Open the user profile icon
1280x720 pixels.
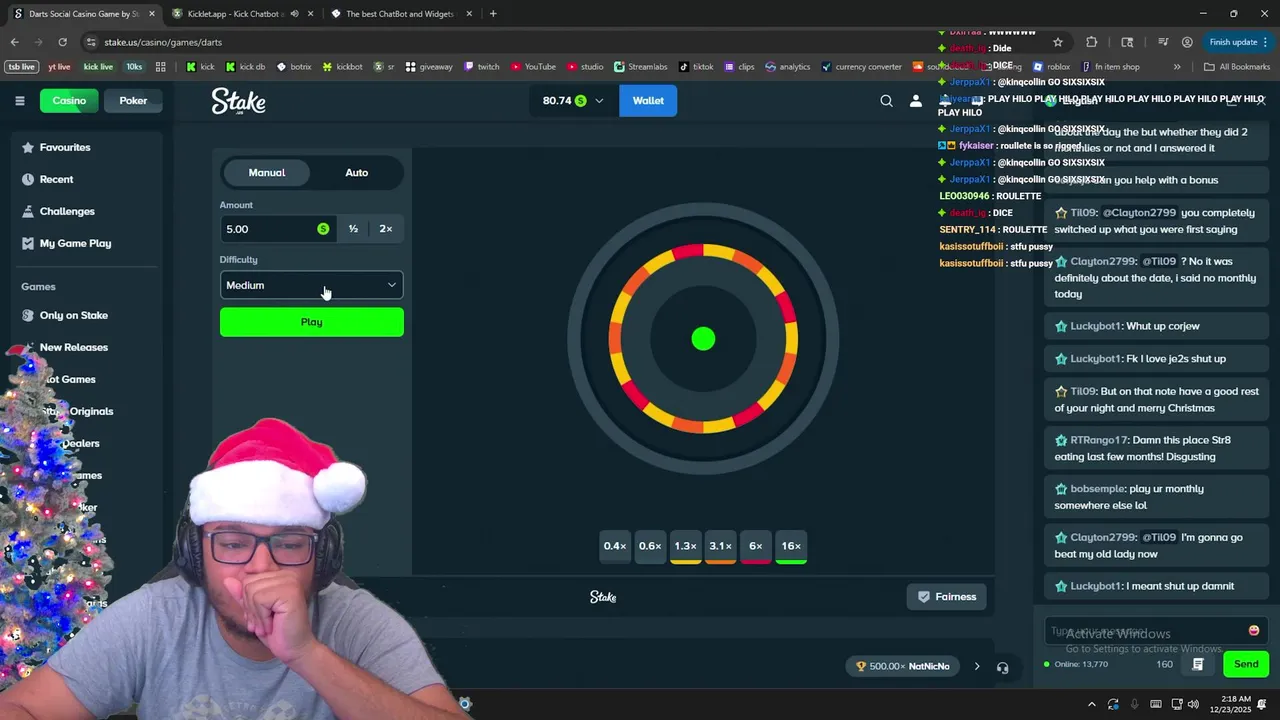point(915,101)
